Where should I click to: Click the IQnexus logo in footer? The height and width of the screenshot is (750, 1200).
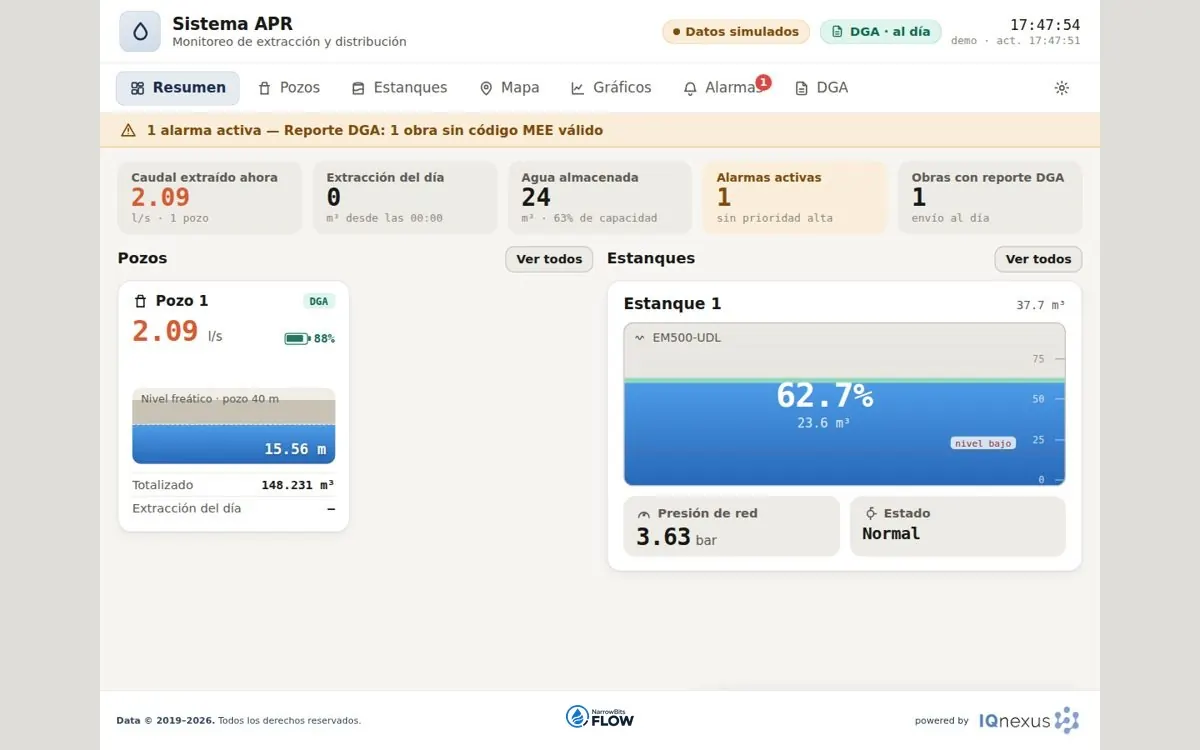1029,720
